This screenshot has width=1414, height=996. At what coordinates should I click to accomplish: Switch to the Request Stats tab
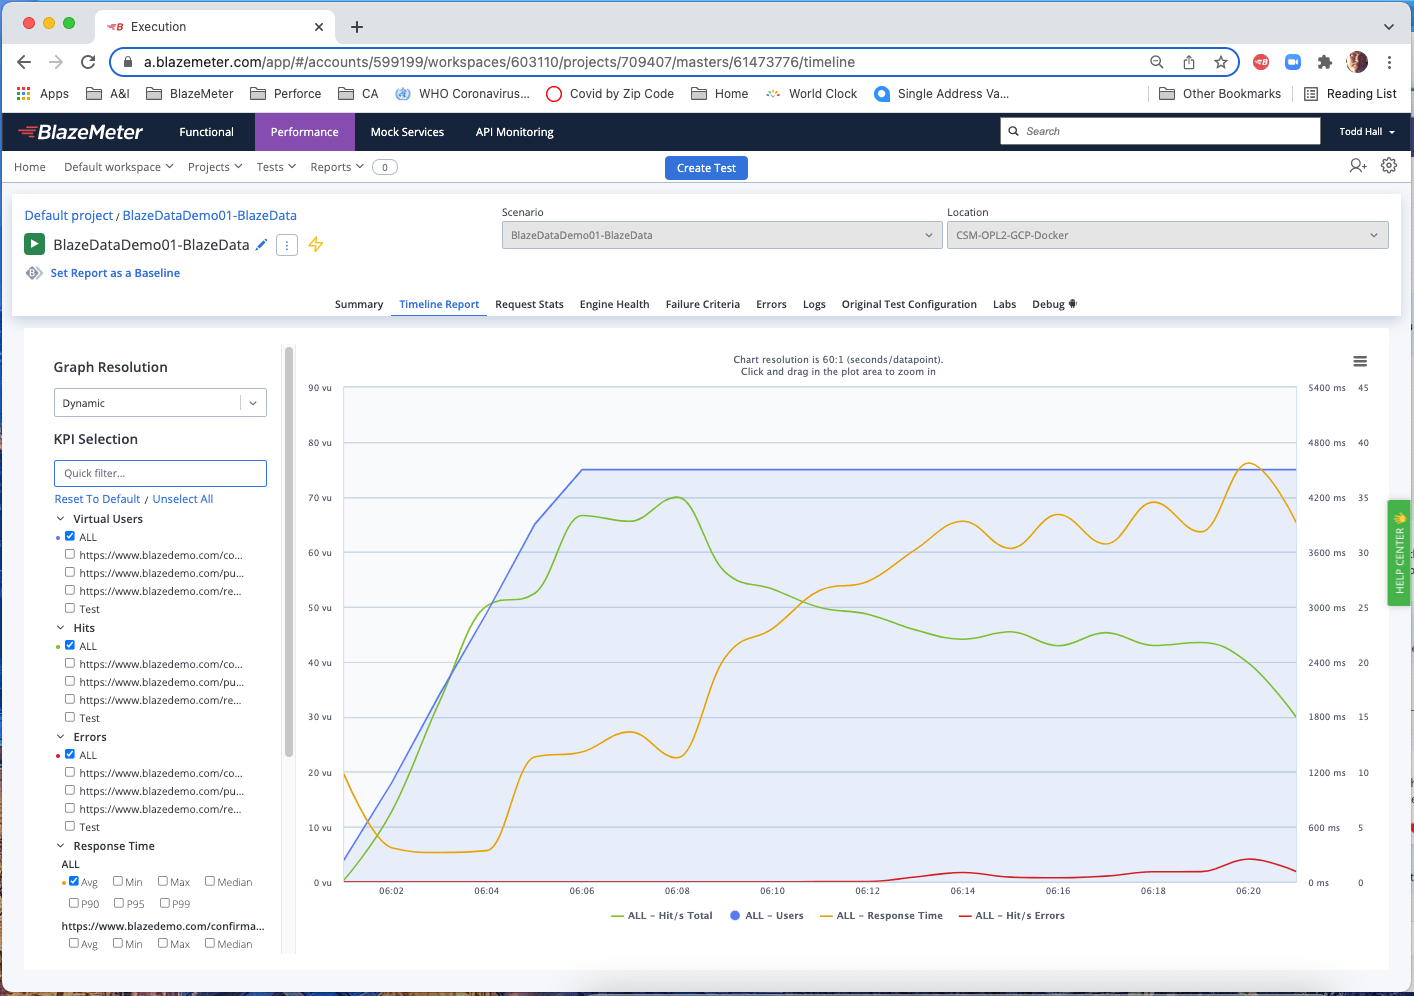(529, 304)
